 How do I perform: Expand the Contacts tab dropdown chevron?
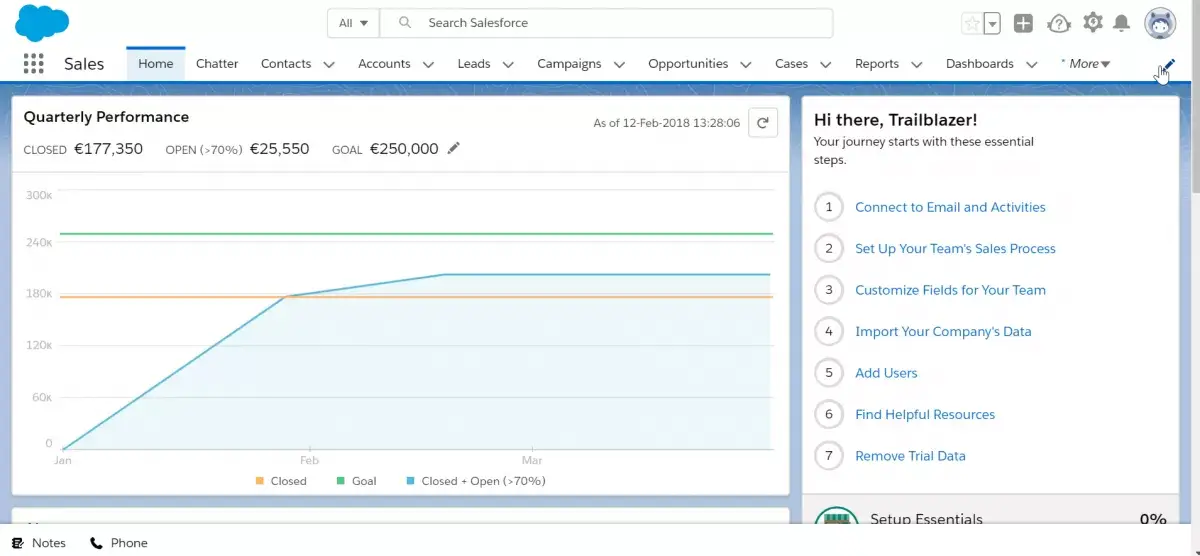pos(328,64)
